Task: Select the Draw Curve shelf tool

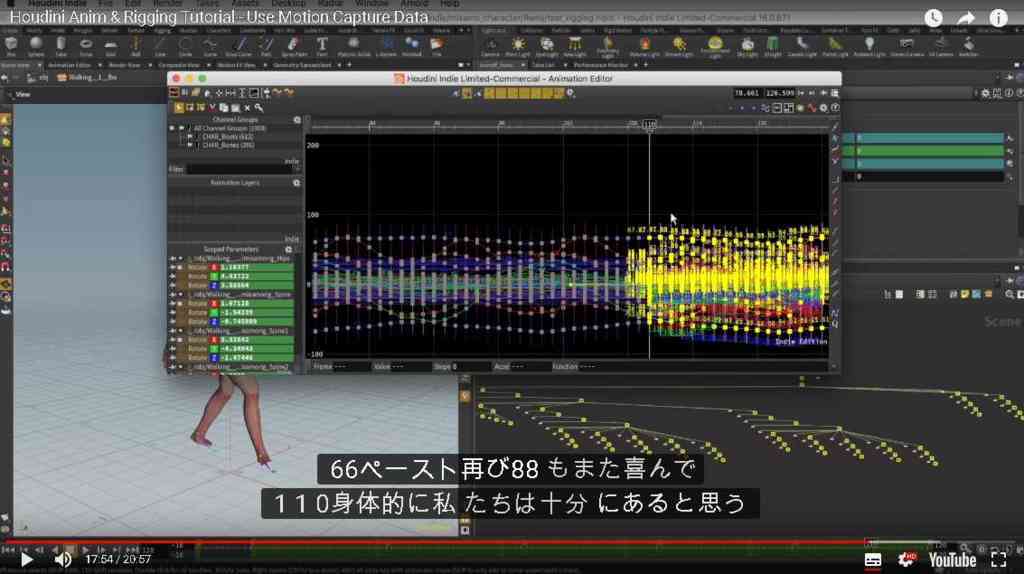Action: pyautogui.click(x=238, y=46)
